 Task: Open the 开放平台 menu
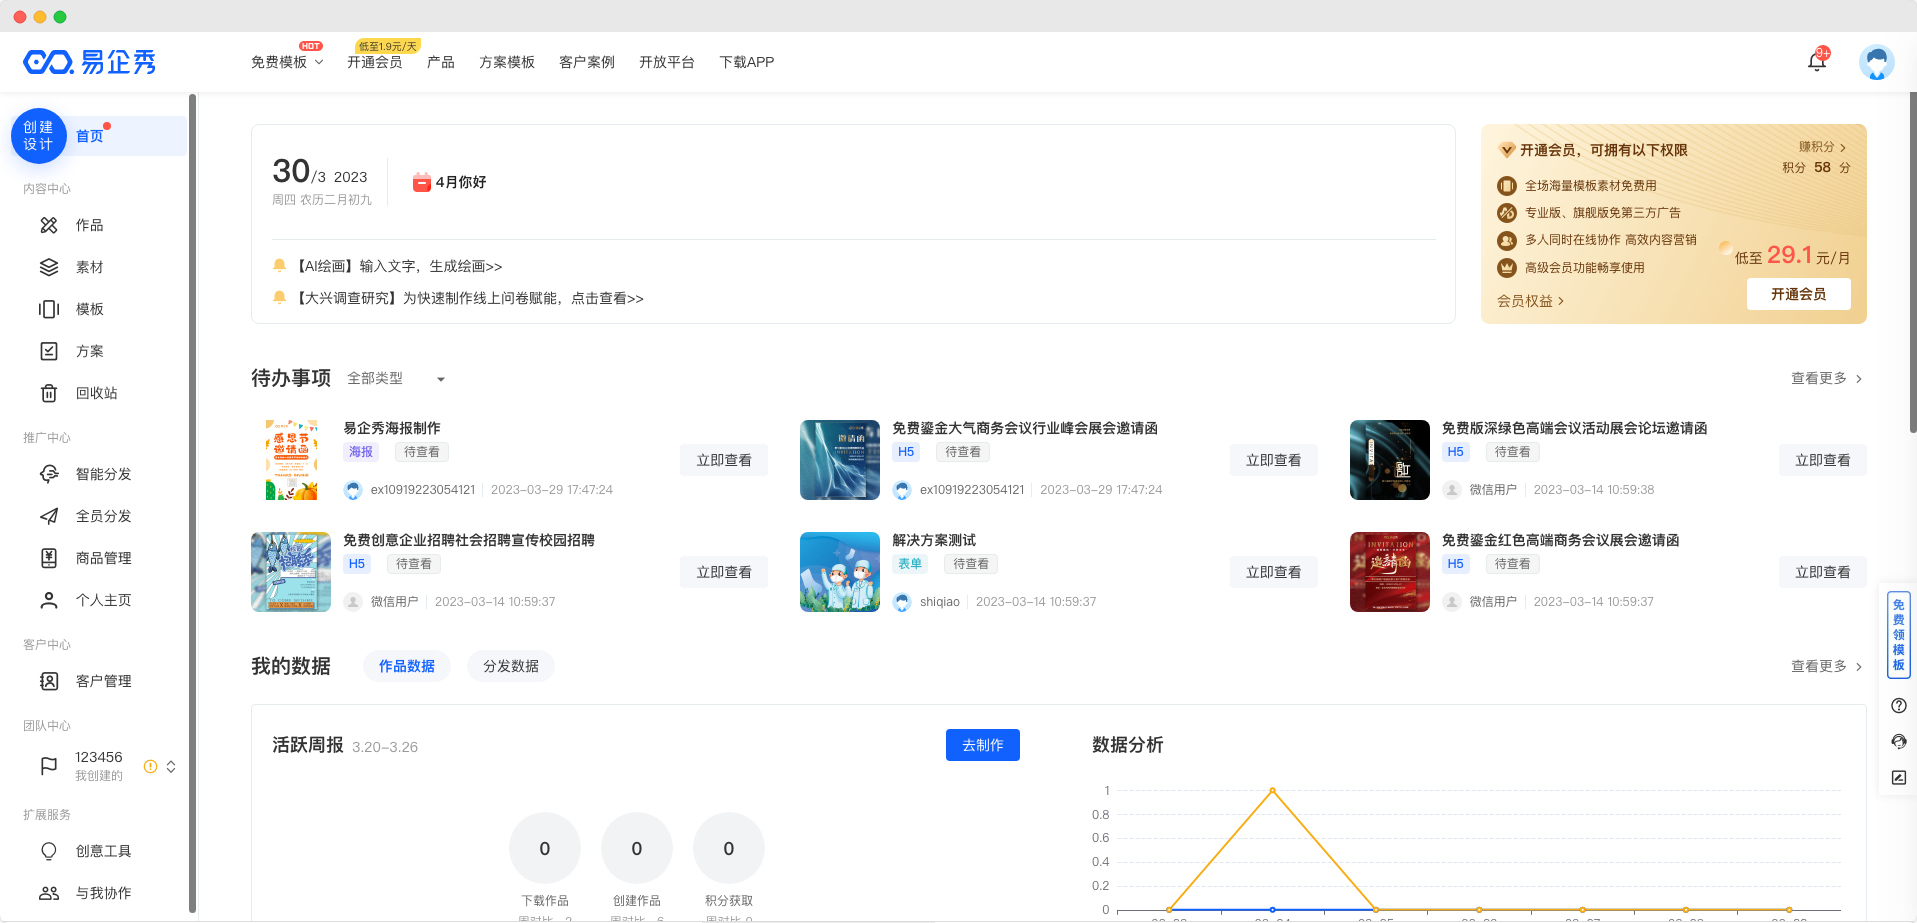point(667,62)
